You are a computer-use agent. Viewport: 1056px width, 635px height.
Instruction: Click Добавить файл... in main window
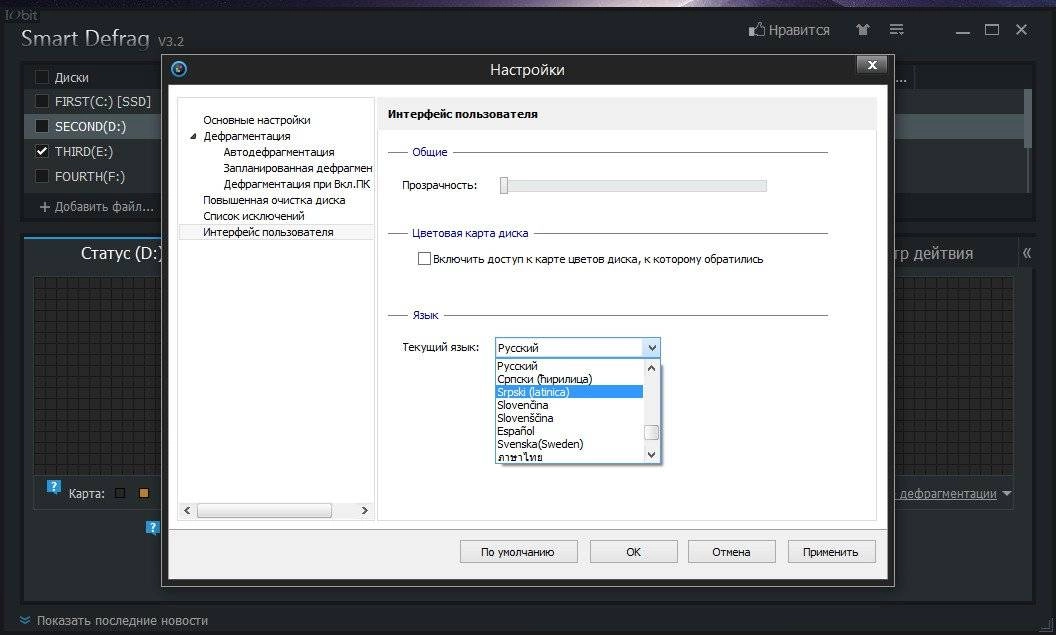[96, 207]
